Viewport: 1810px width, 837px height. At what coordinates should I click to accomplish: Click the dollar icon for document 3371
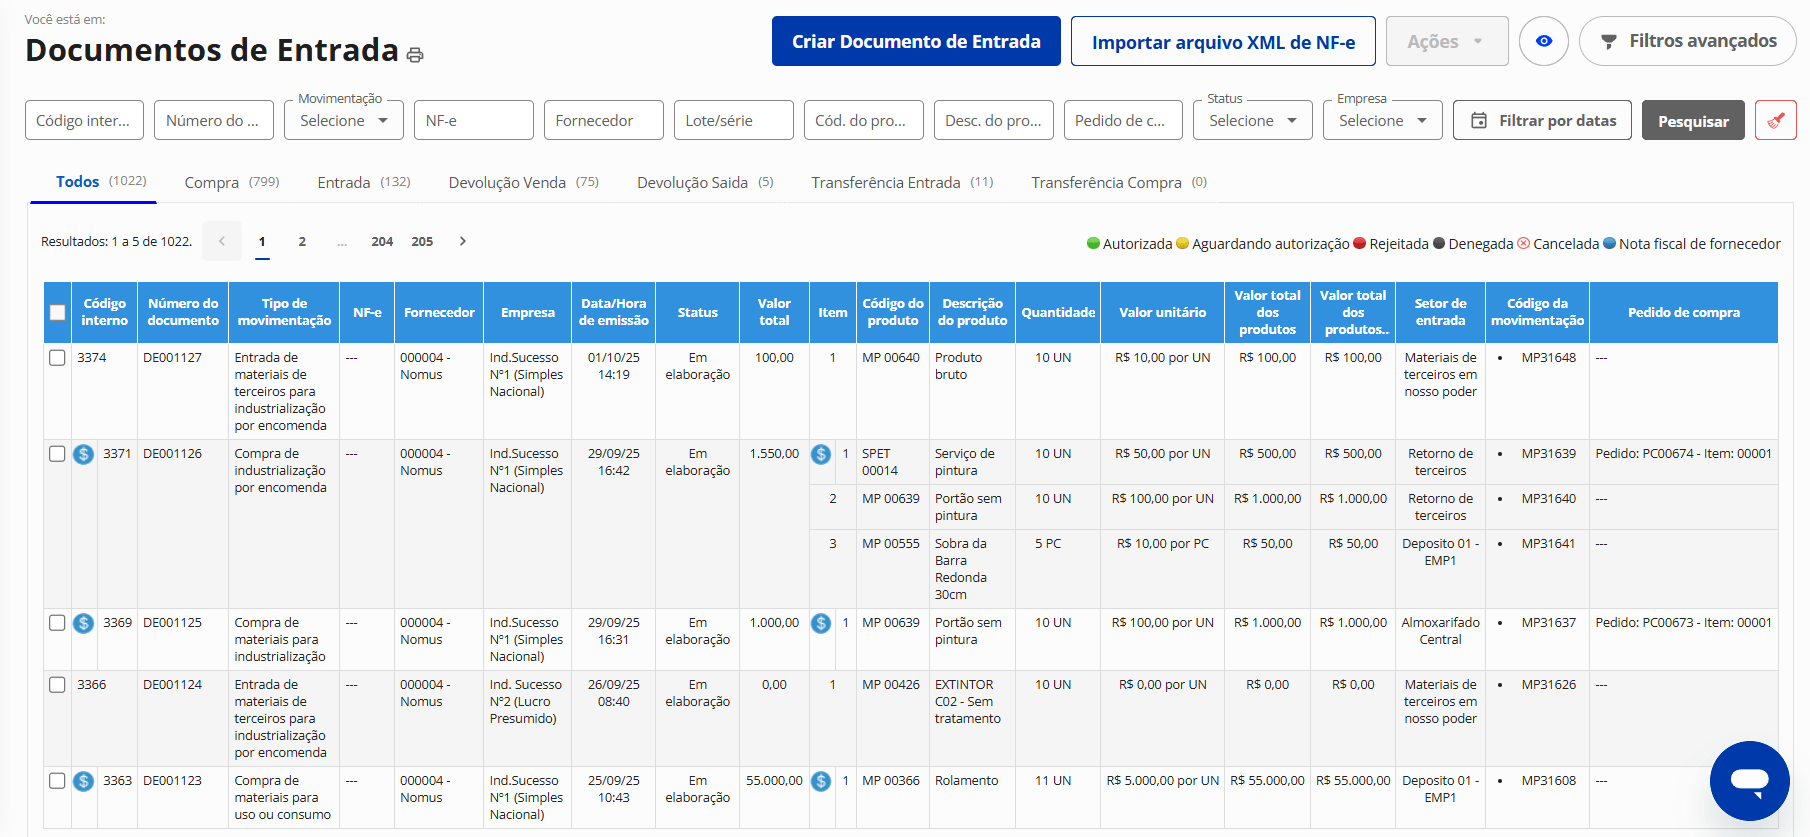point(84,454)
